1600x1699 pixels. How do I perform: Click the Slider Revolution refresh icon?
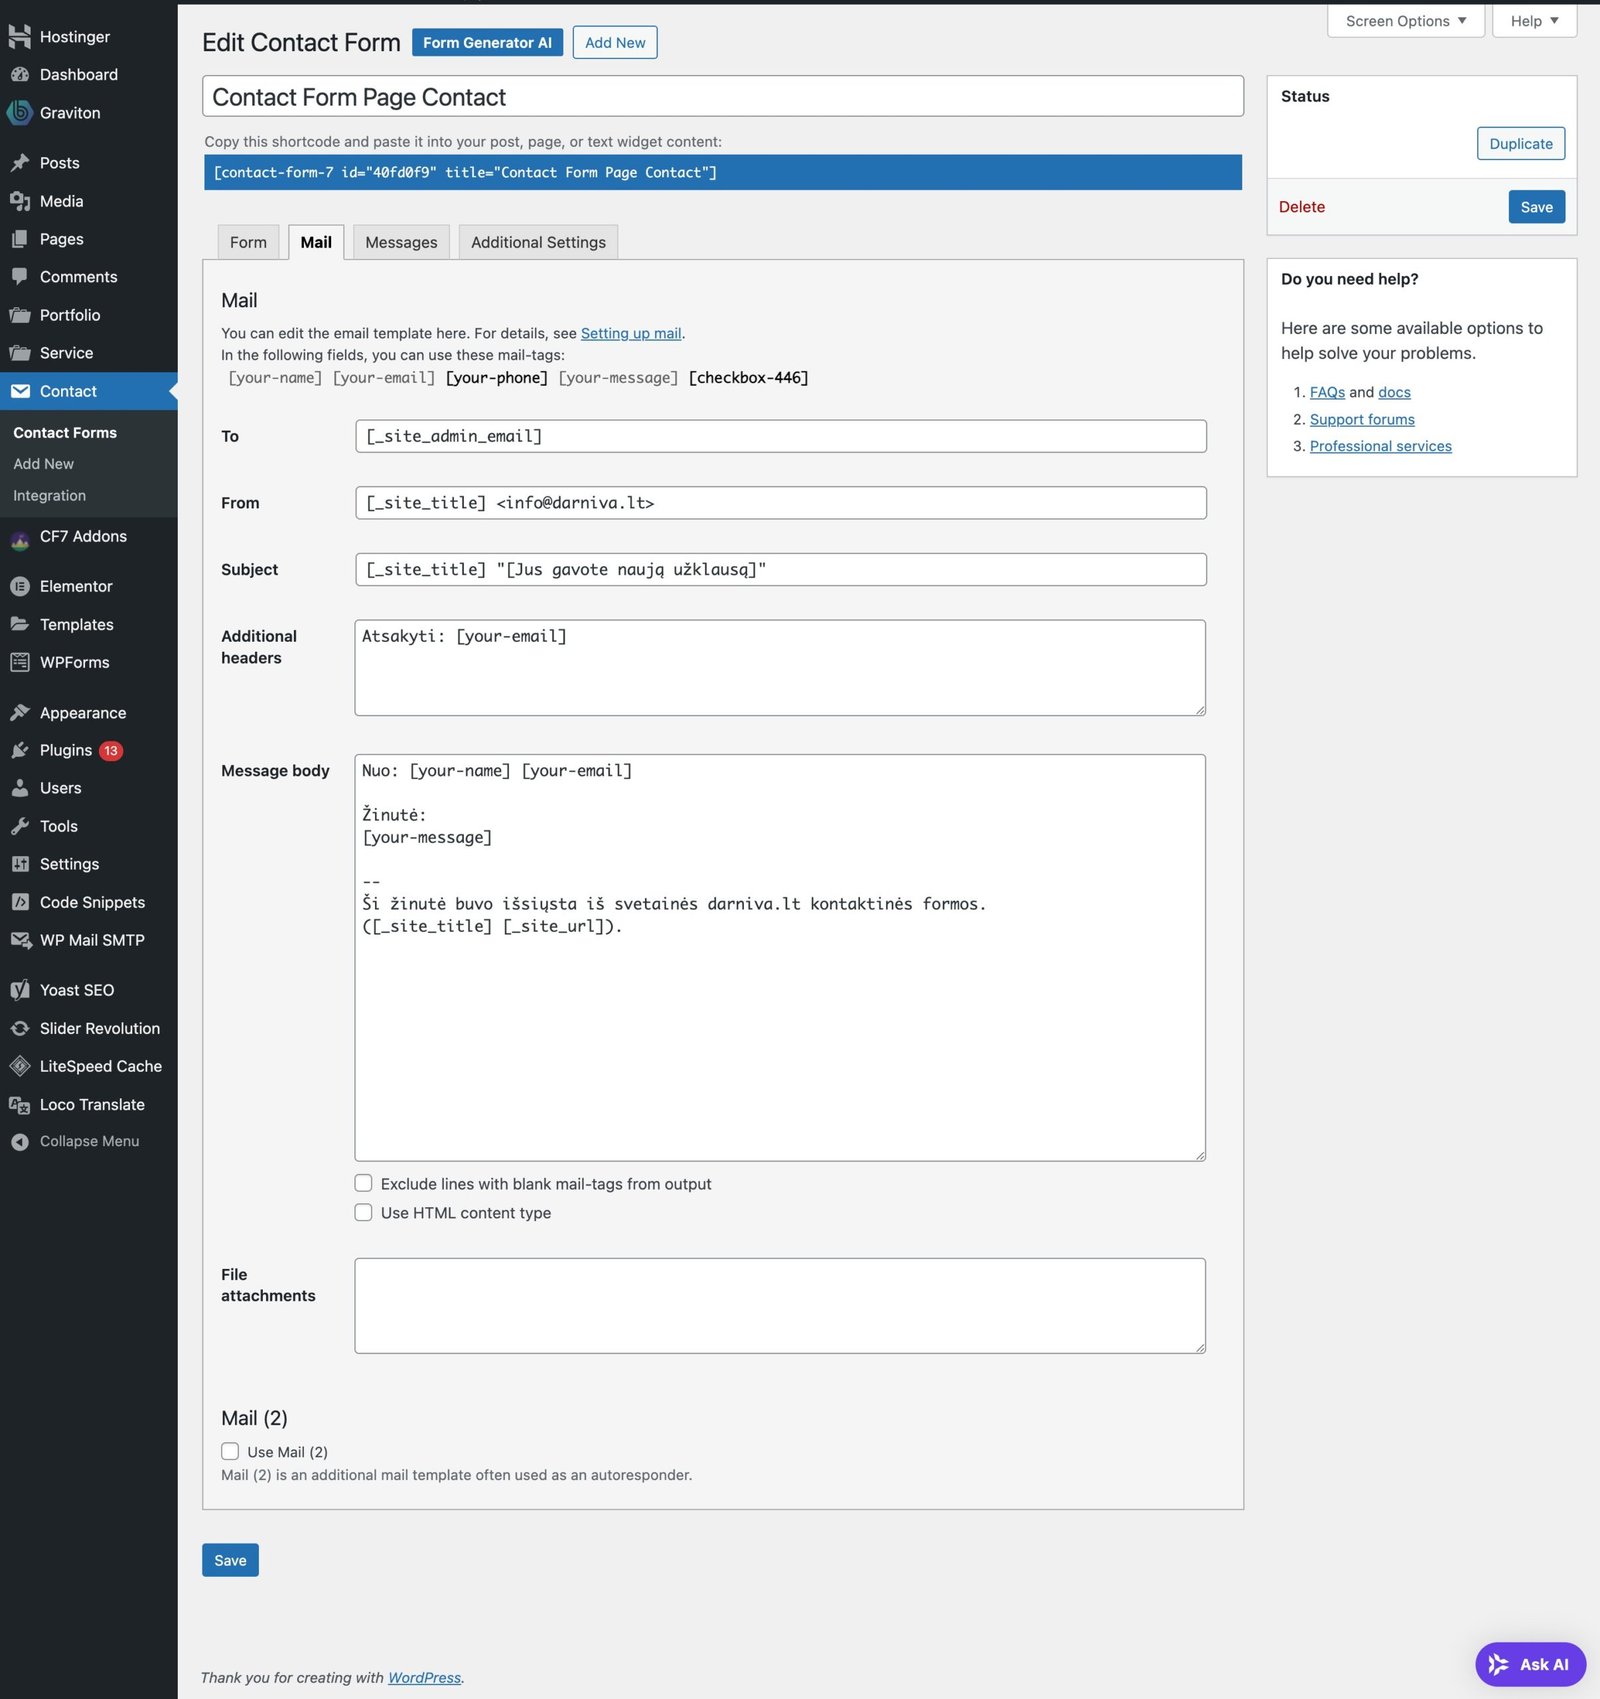coord(20,1028)
